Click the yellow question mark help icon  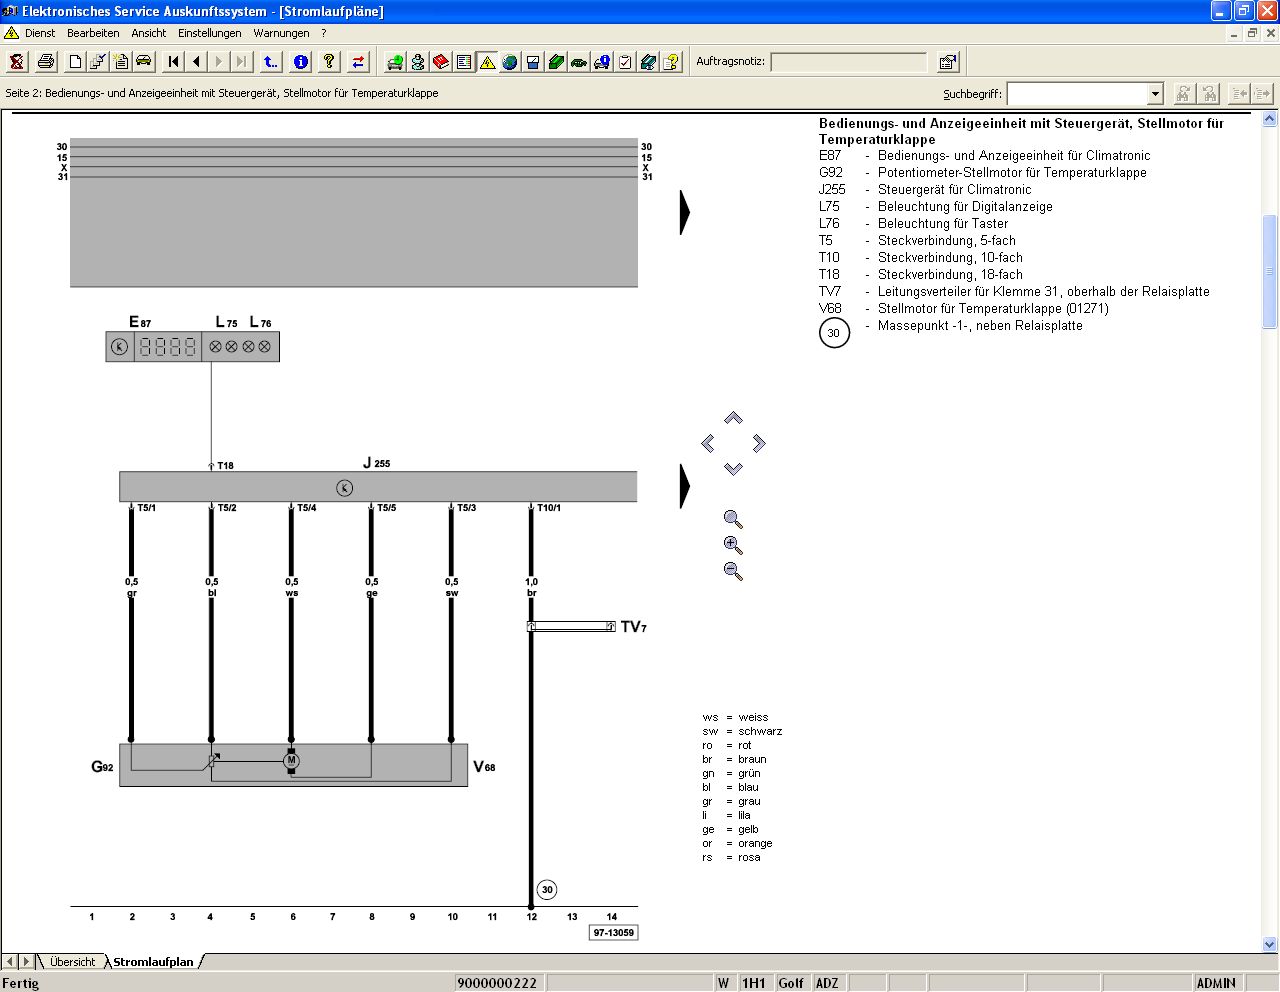click(x=328, y=62)
